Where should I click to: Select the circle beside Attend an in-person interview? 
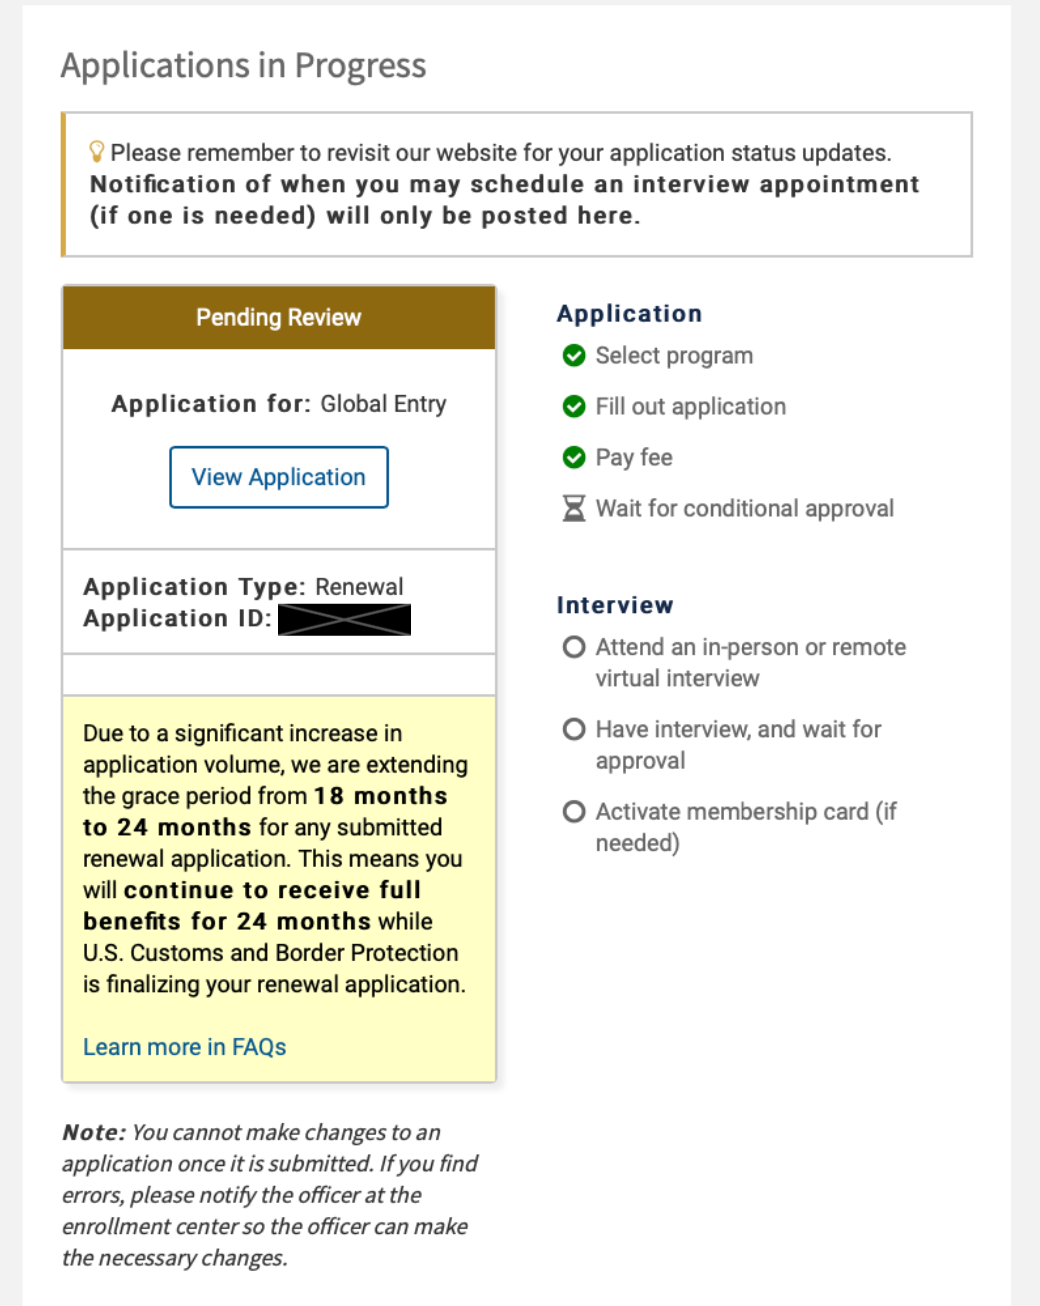[574, 647]
